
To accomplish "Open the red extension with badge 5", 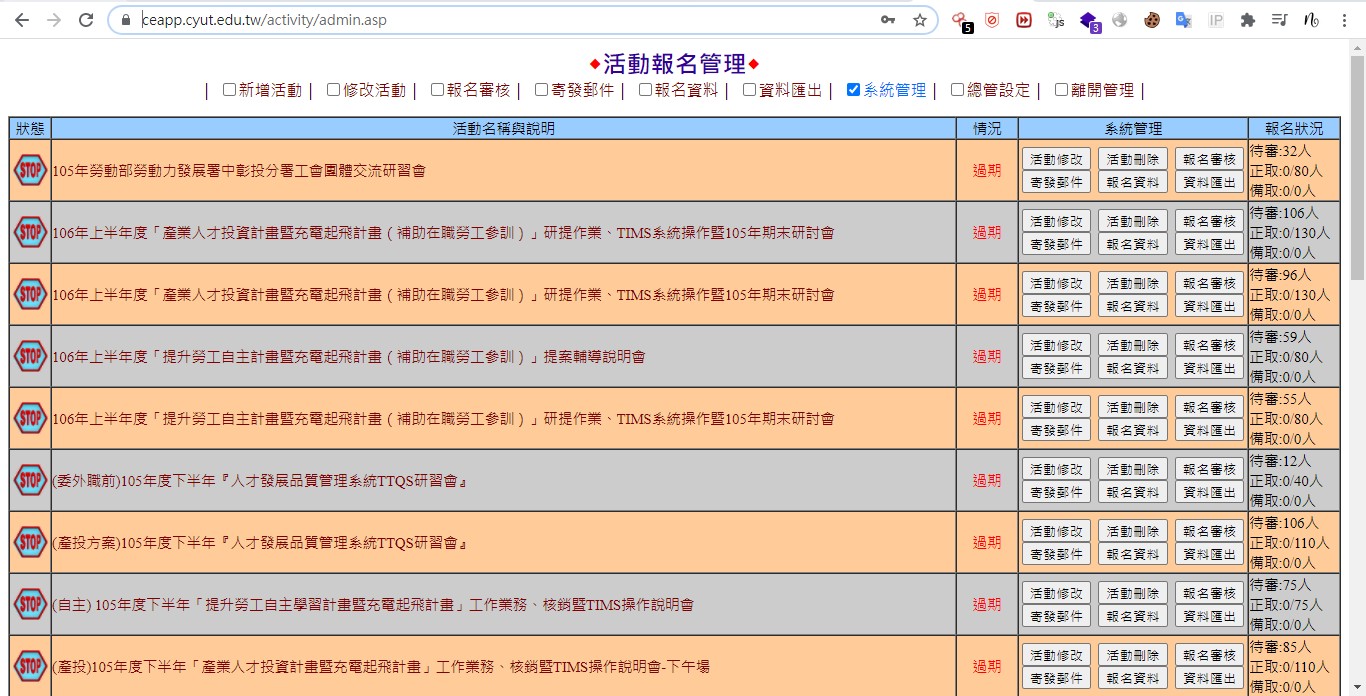I will 961,21.
